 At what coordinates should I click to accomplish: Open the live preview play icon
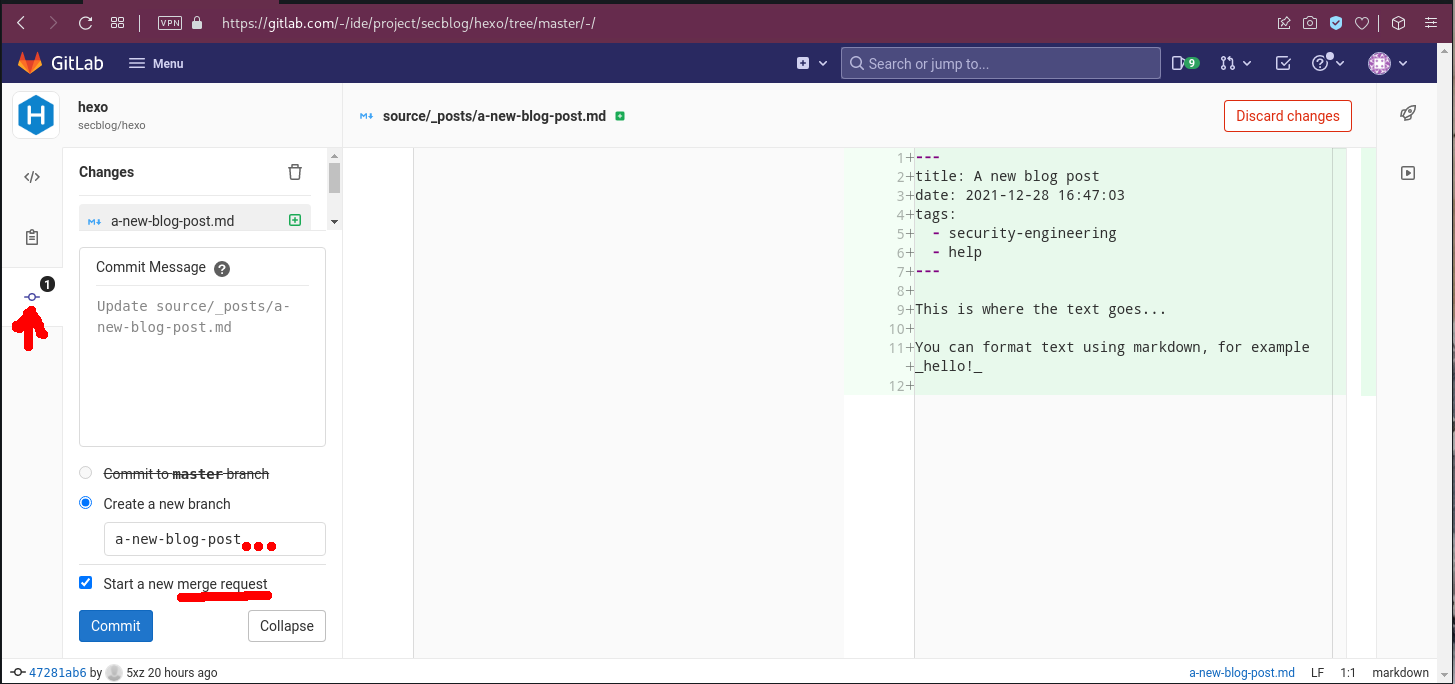[x=1408, y=173]
